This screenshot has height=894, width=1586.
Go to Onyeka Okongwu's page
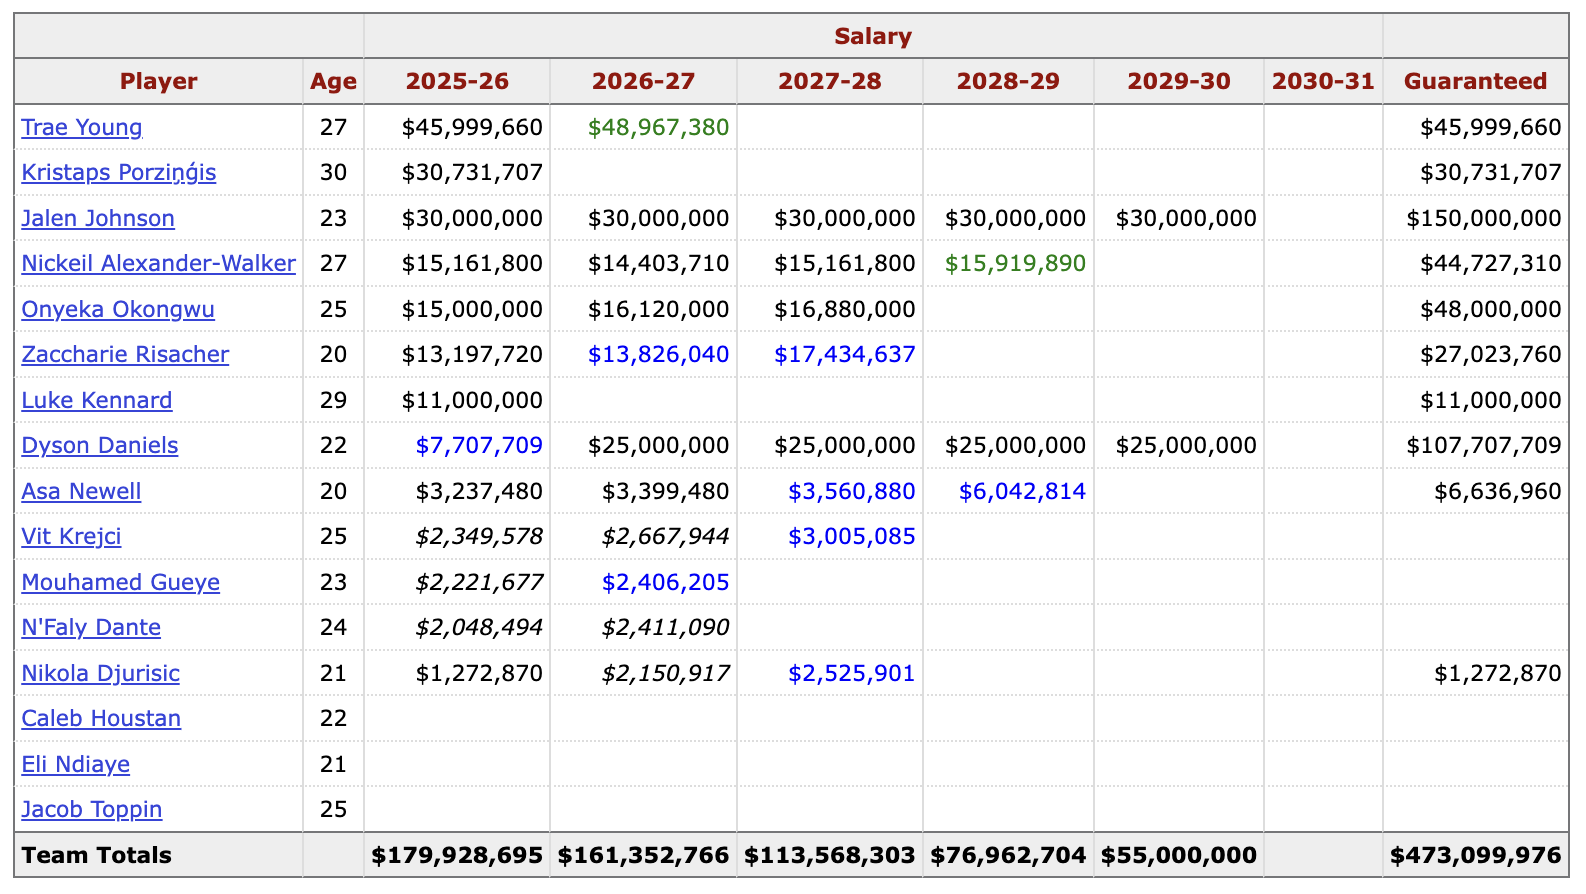(118, 309)
